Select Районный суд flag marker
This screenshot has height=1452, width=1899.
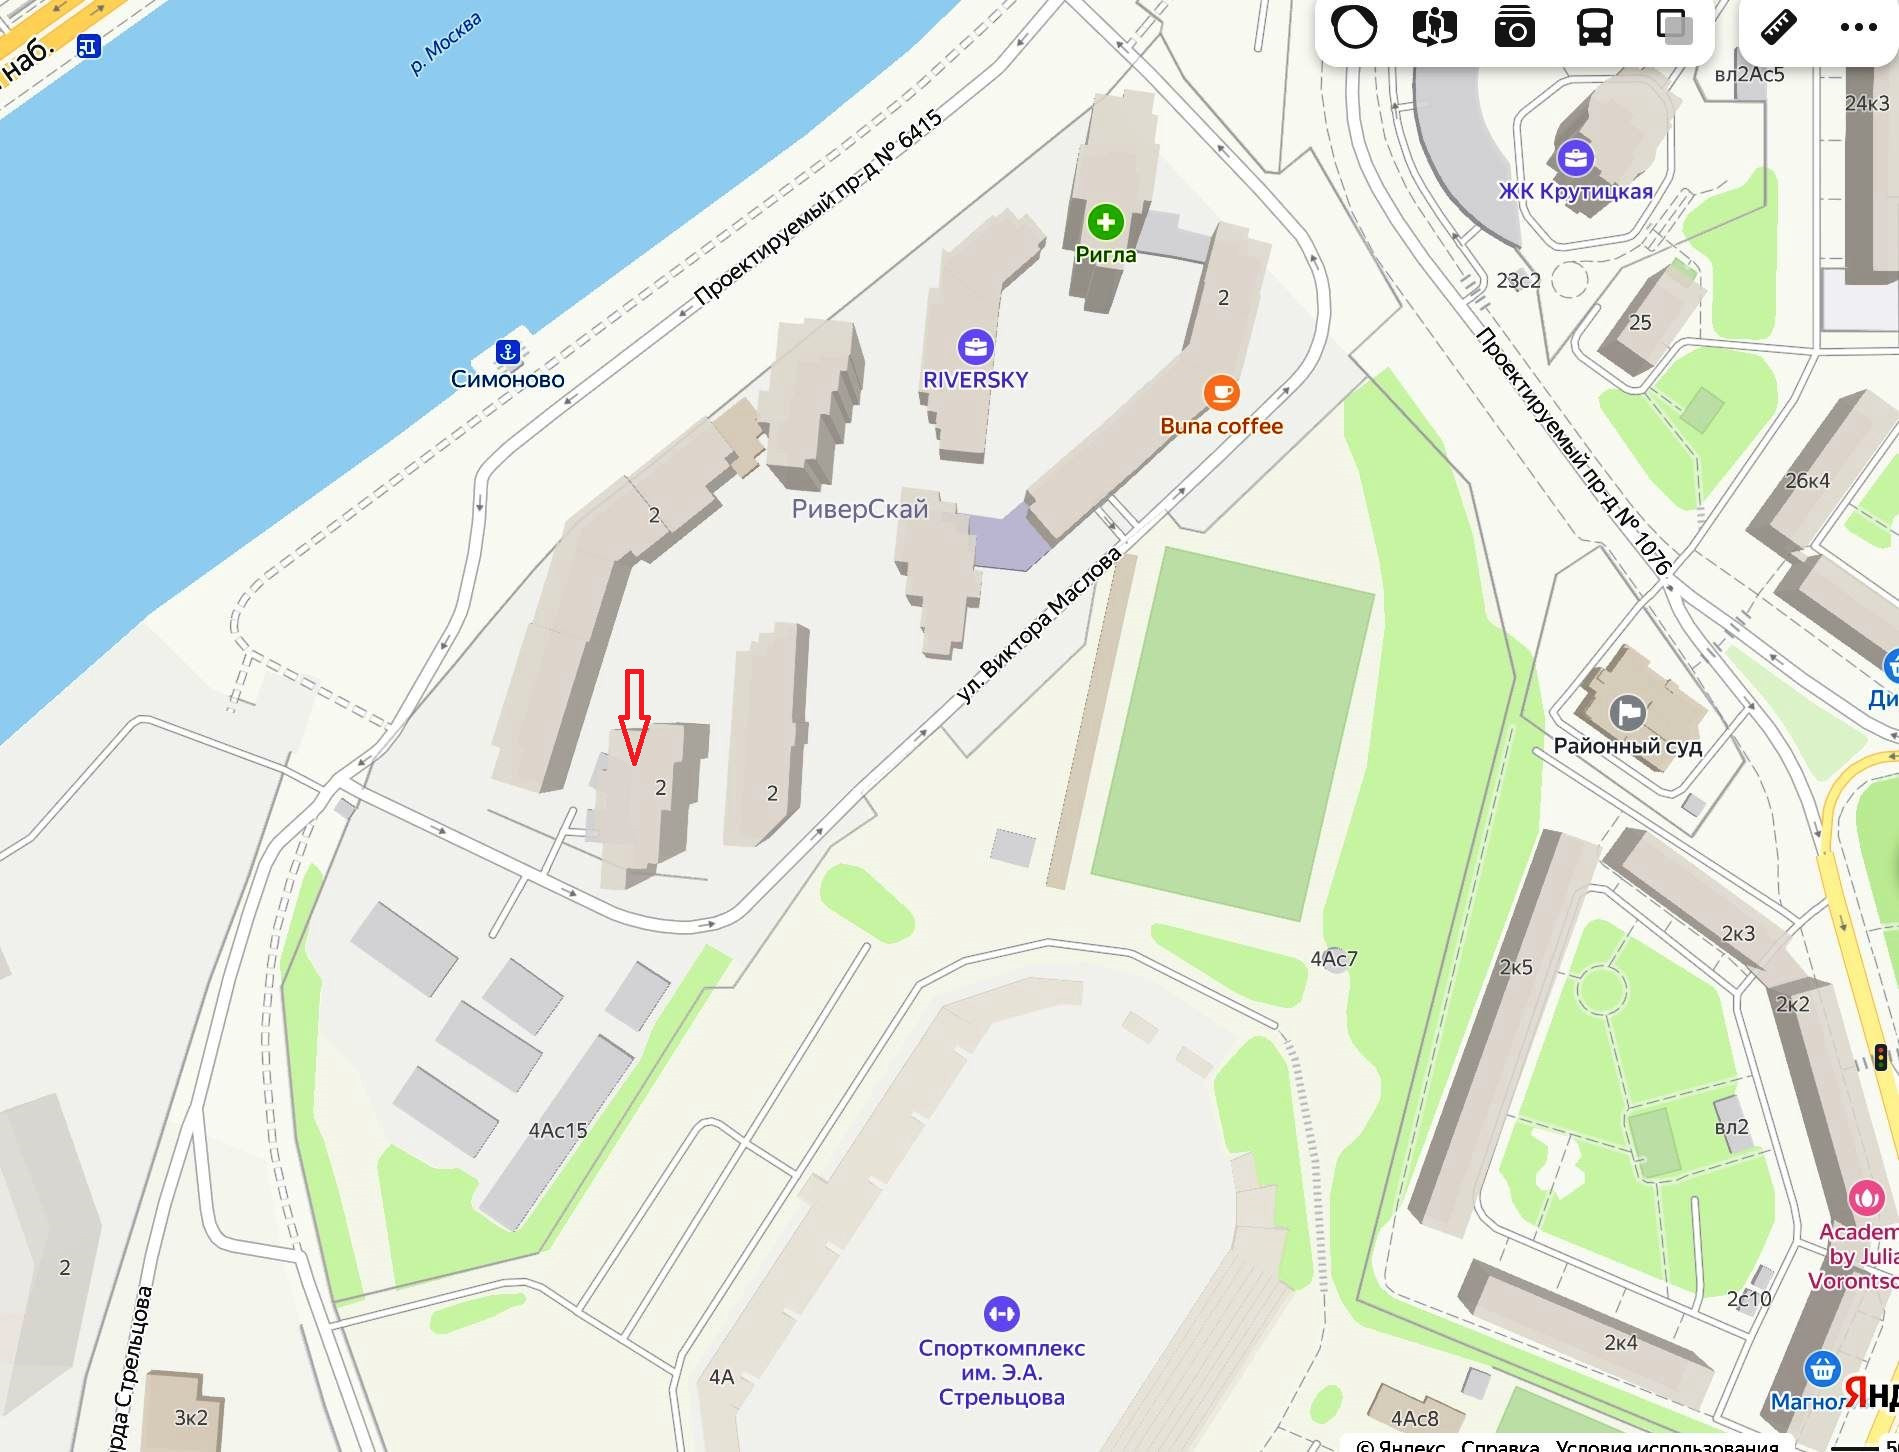click(1628, 713)
